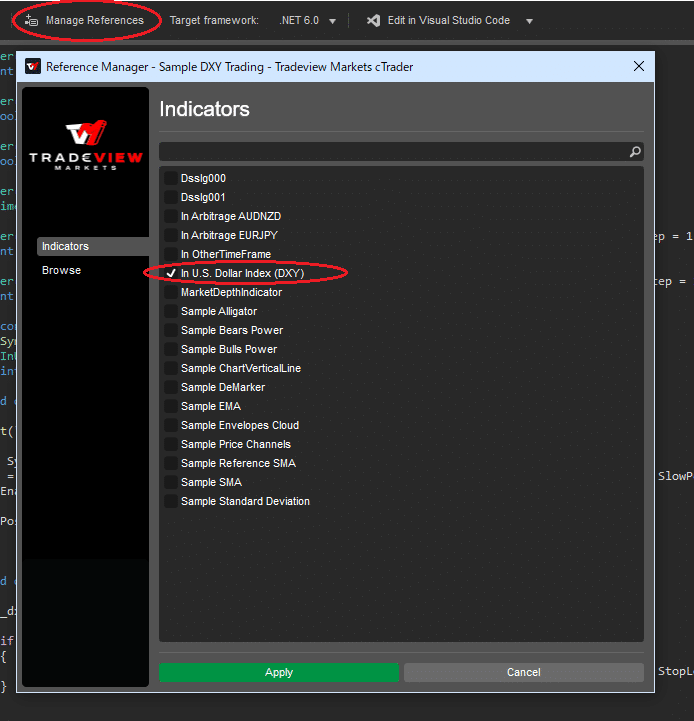Click the 'In OtherTimeFrame' label text

[x=226, y=254]
